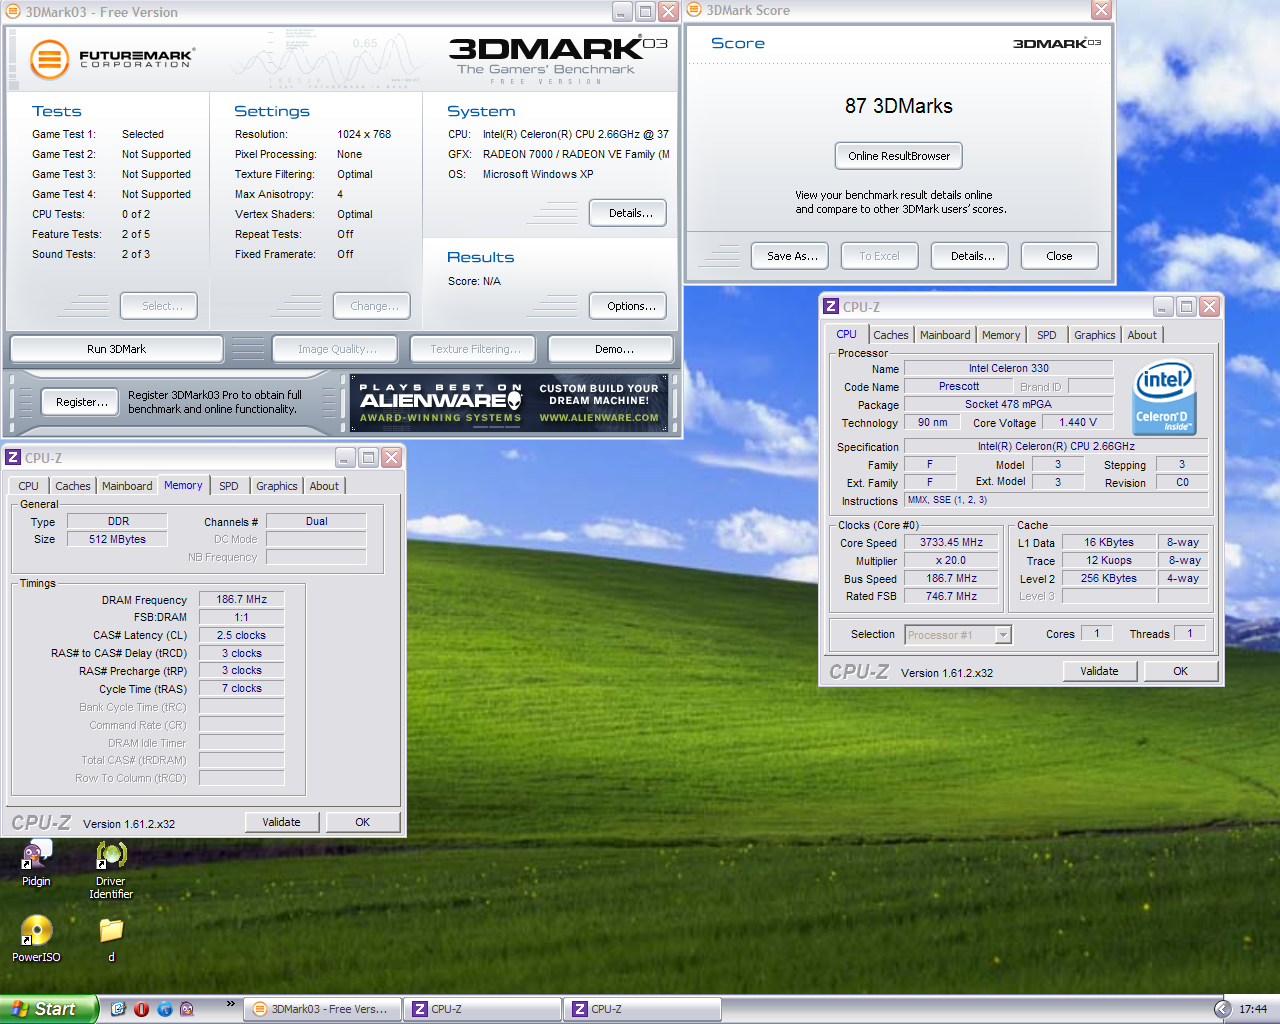Launch PowerISO from the desktop
The image size is (1280, 1024).
[36, 938]
